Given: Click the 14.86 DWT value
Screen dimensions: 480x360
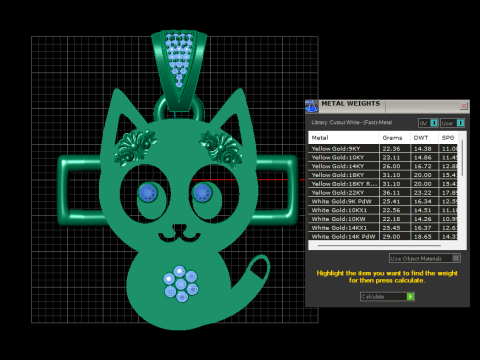Looking at the screenshot, I should pyautogui.click(x=422, y=157).
